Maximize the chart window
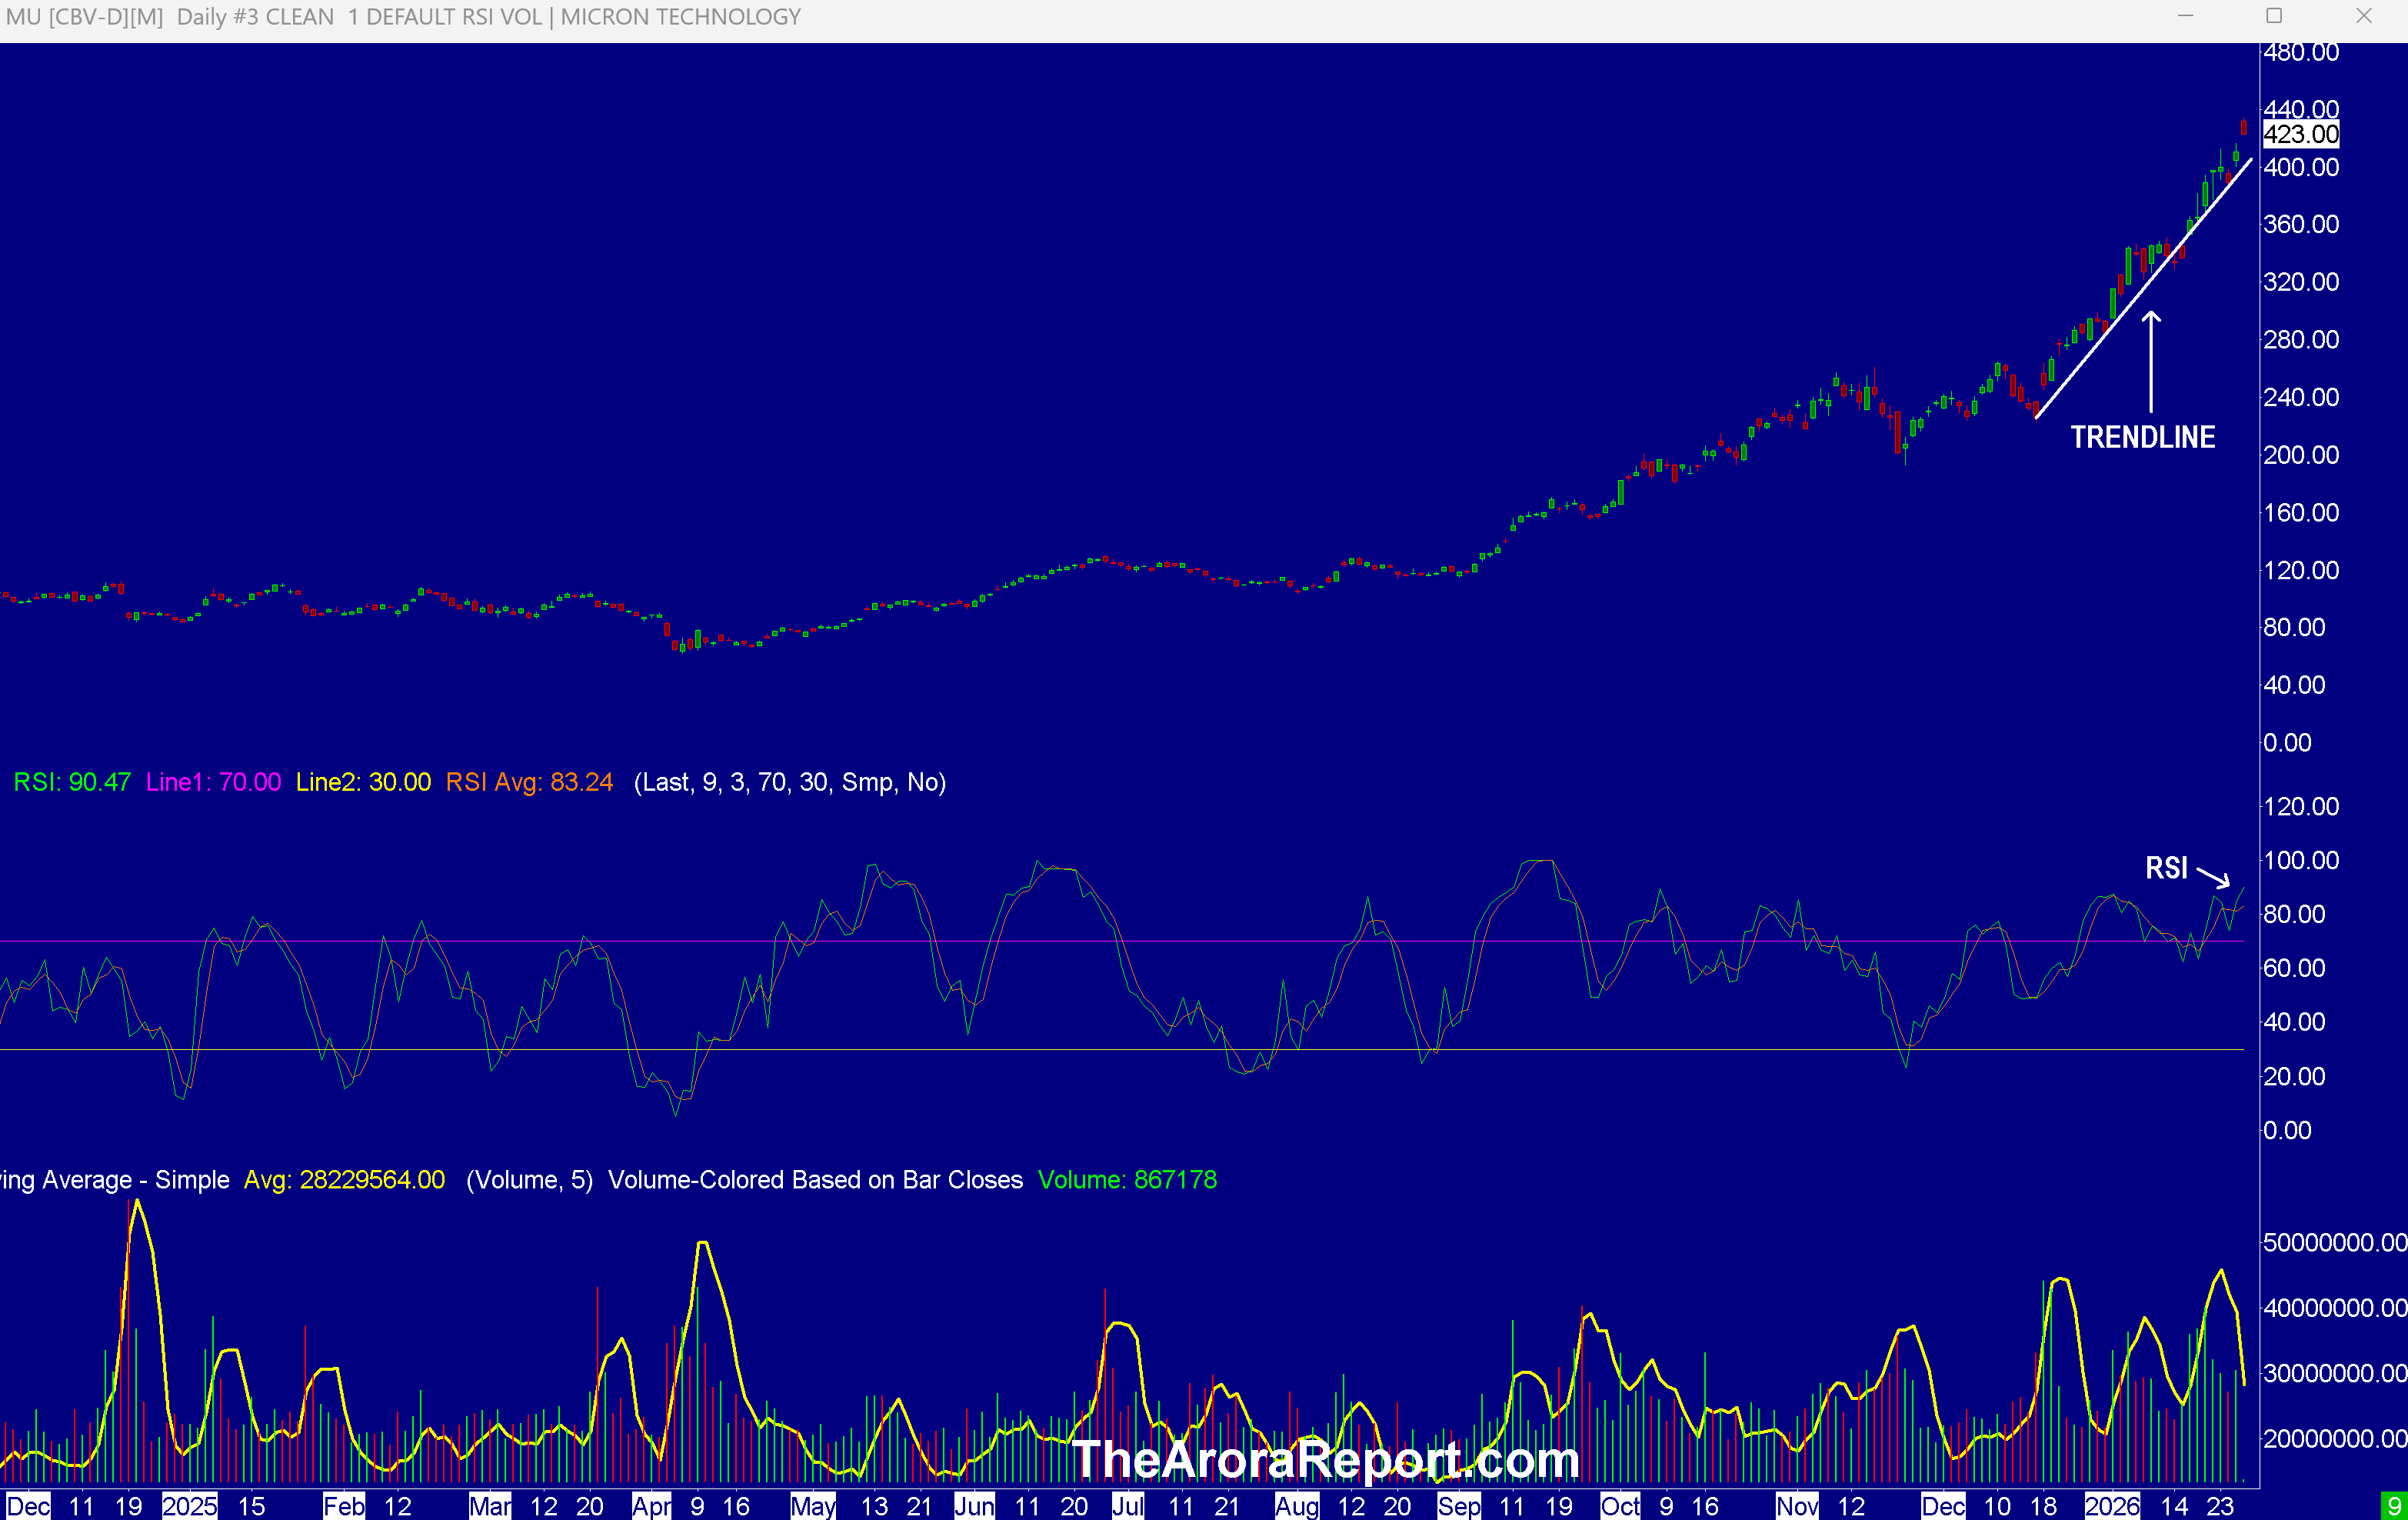The width and height of the screenshot is (2408, 1520). [x=2274, y=16]
